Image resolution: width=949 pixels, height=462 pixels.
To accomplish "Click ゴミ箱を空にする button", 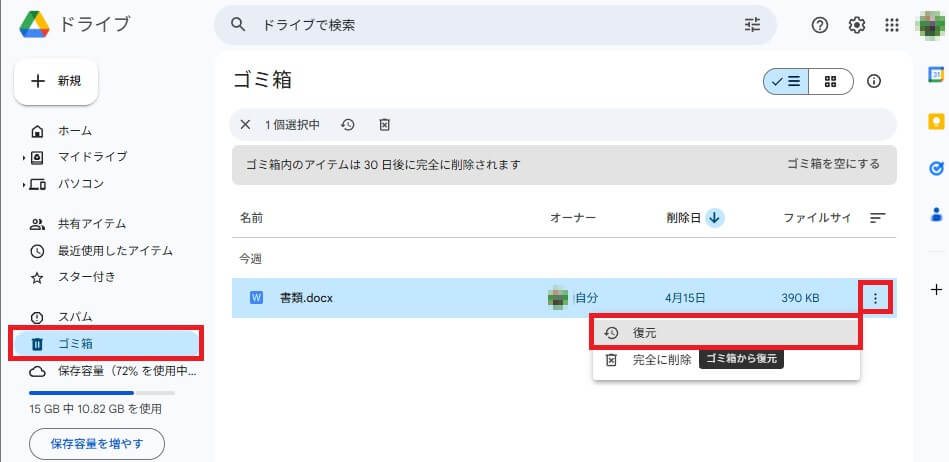I will click(833, 164).
